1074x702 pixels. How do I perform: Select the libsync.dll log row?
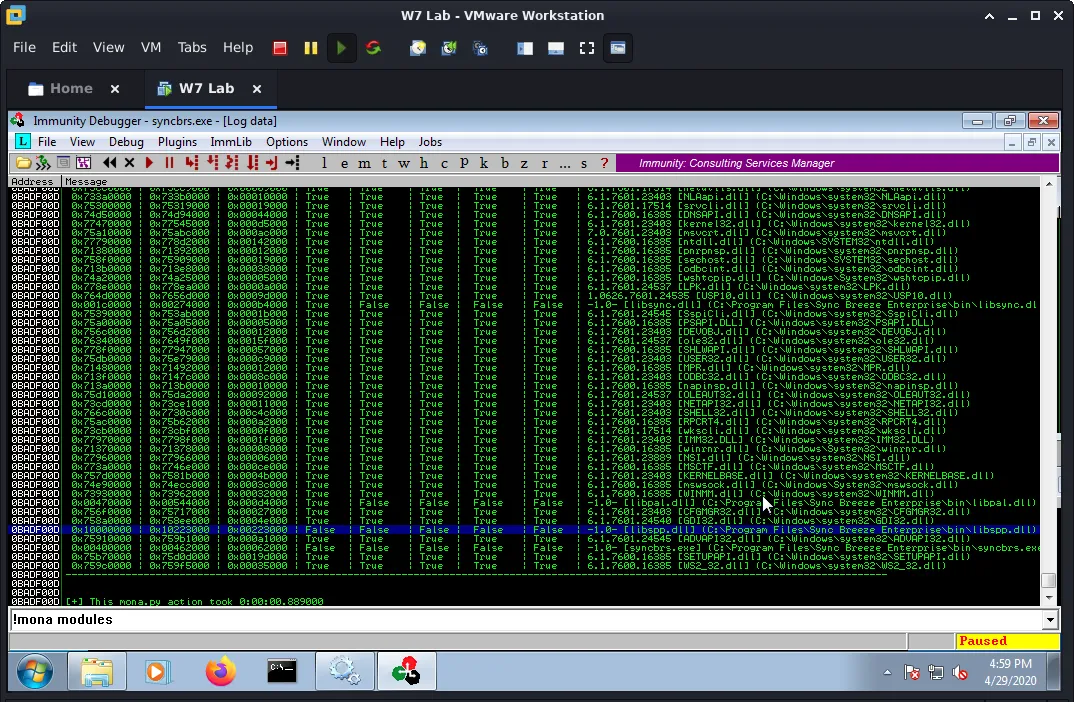click(x=525, y=305)
